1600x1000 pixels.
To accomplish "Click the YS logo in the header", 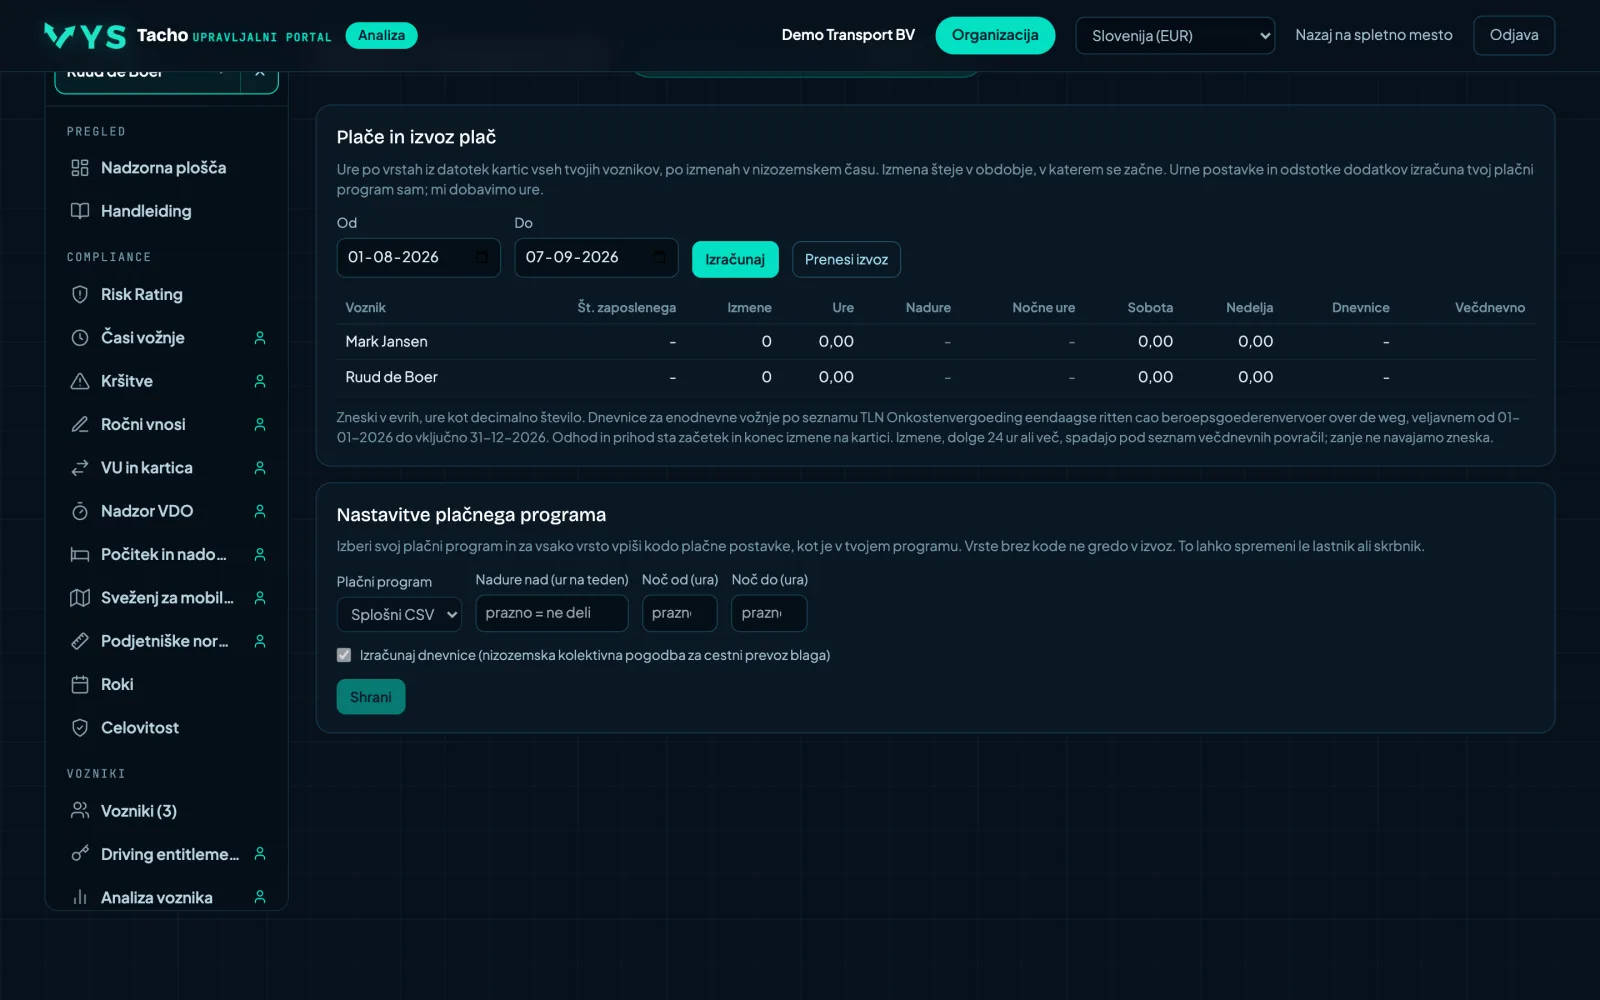I will click(85, 36).
